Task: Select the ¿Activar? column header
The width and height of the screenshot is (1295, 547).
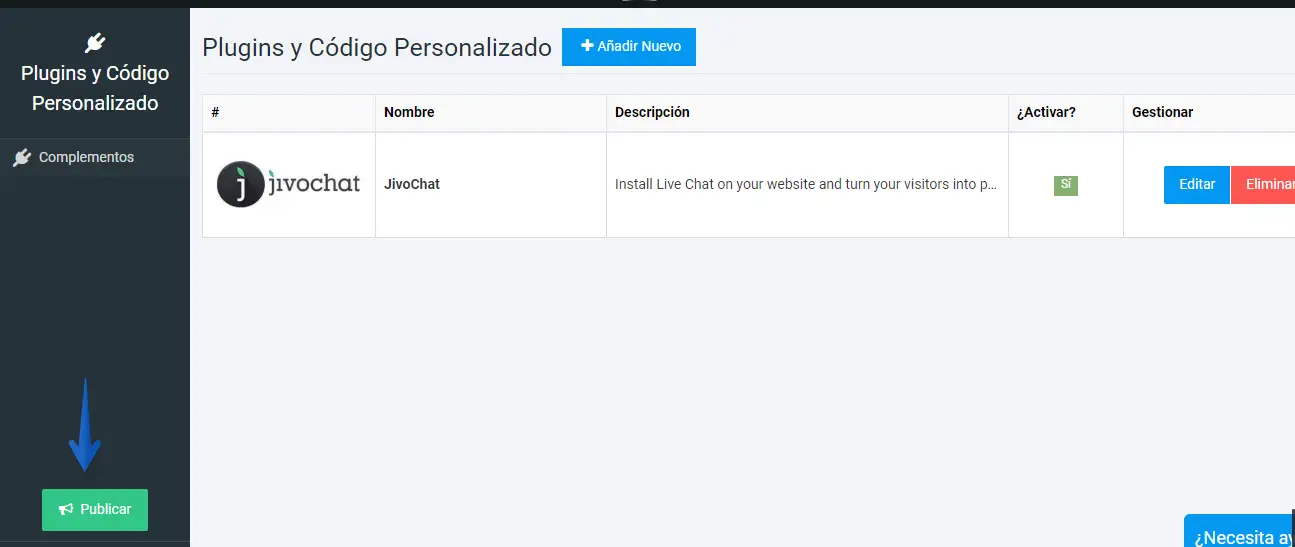Action: pyautogui.click(x=1046, y=113)
